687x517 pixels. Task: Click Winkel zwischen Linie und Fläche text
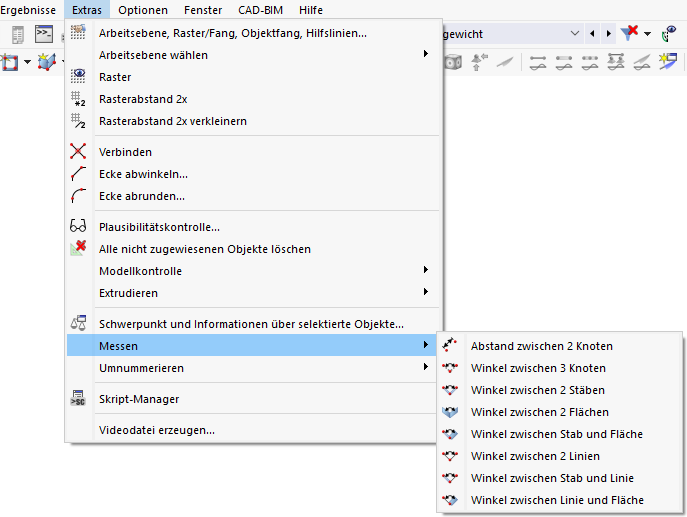tap(557, 500)
